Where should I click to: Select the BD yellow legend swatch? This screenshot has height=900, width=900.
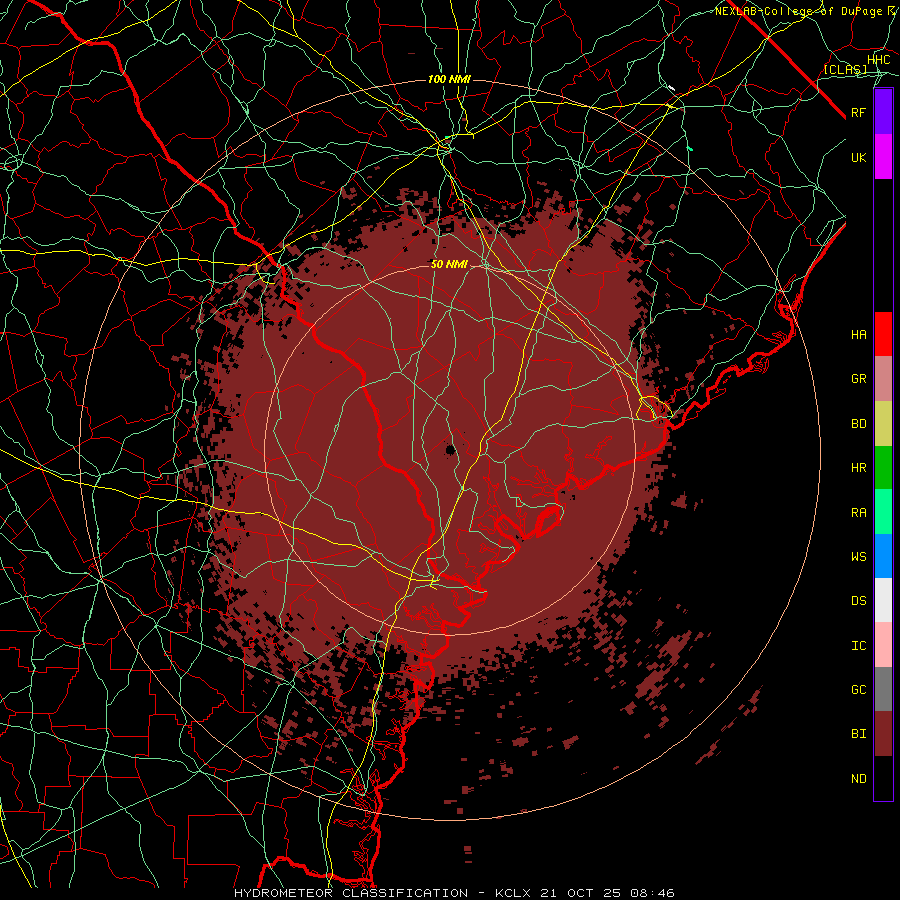[883, 424]
